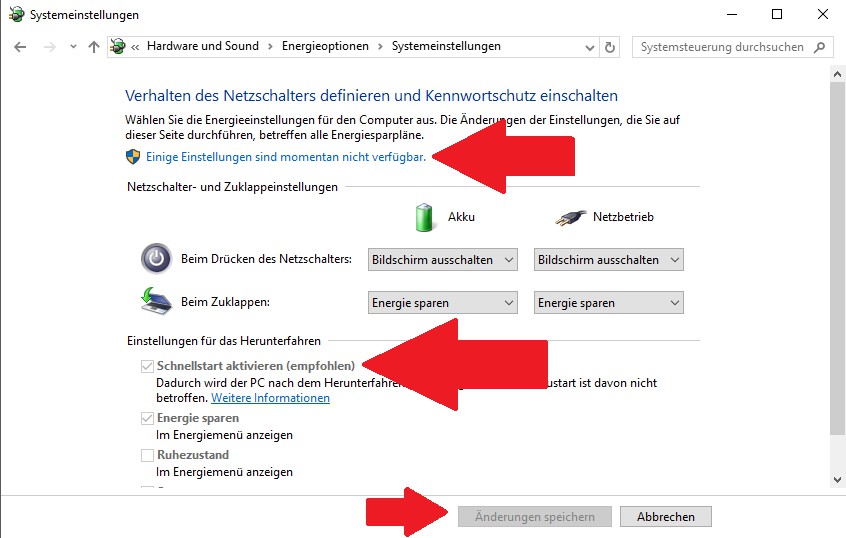Click the shield icon next to unavailable settings
846x538 pixels.
click(x=133, y=157)
